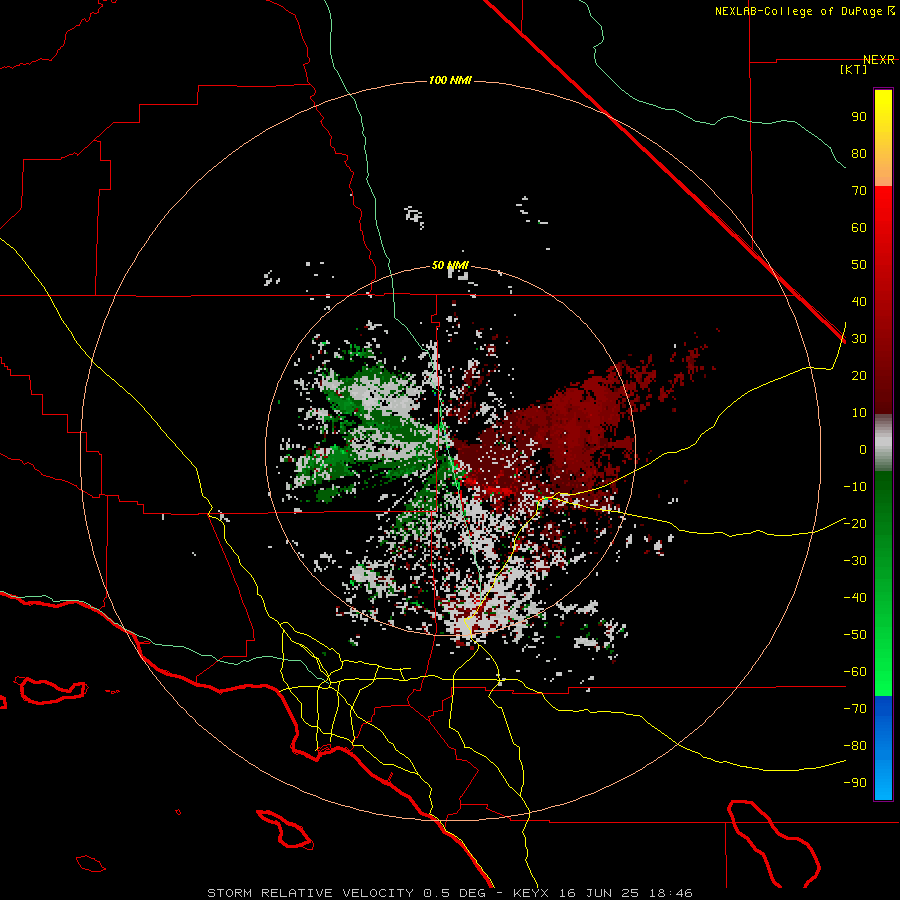The image size is (900, 900).
Task: Select the 0 value on velocity scale
Action: click(863, 450)
